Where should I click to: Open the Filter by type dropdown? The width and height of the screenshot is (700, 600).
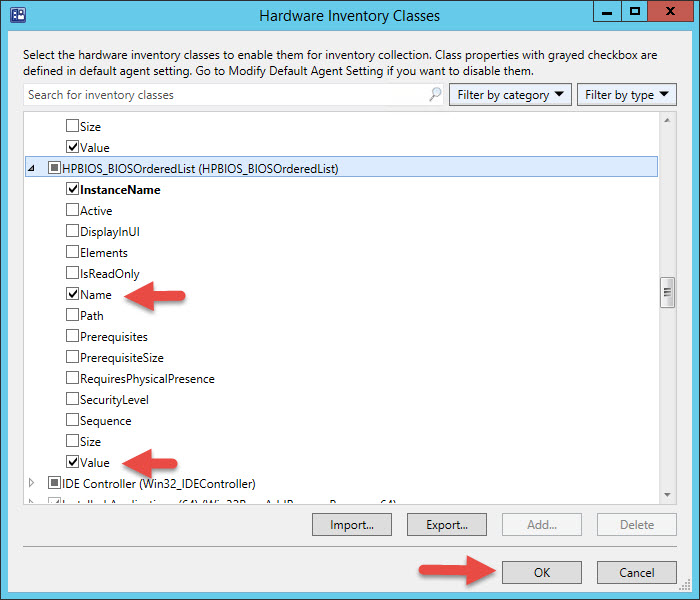pos(630,95)
